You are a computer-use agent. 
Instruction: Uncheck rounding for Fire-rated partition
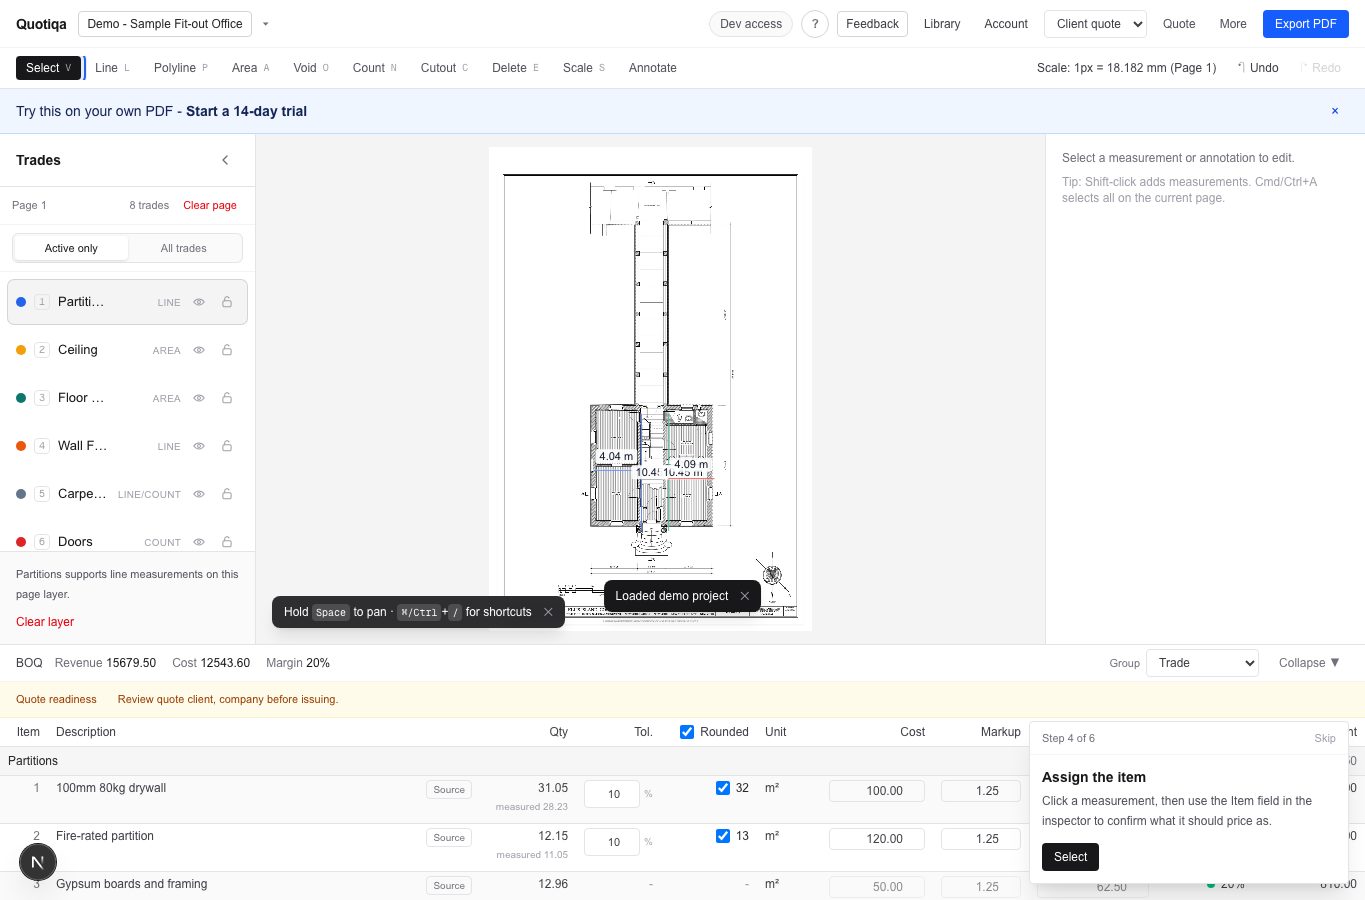(x=723, y=836)
